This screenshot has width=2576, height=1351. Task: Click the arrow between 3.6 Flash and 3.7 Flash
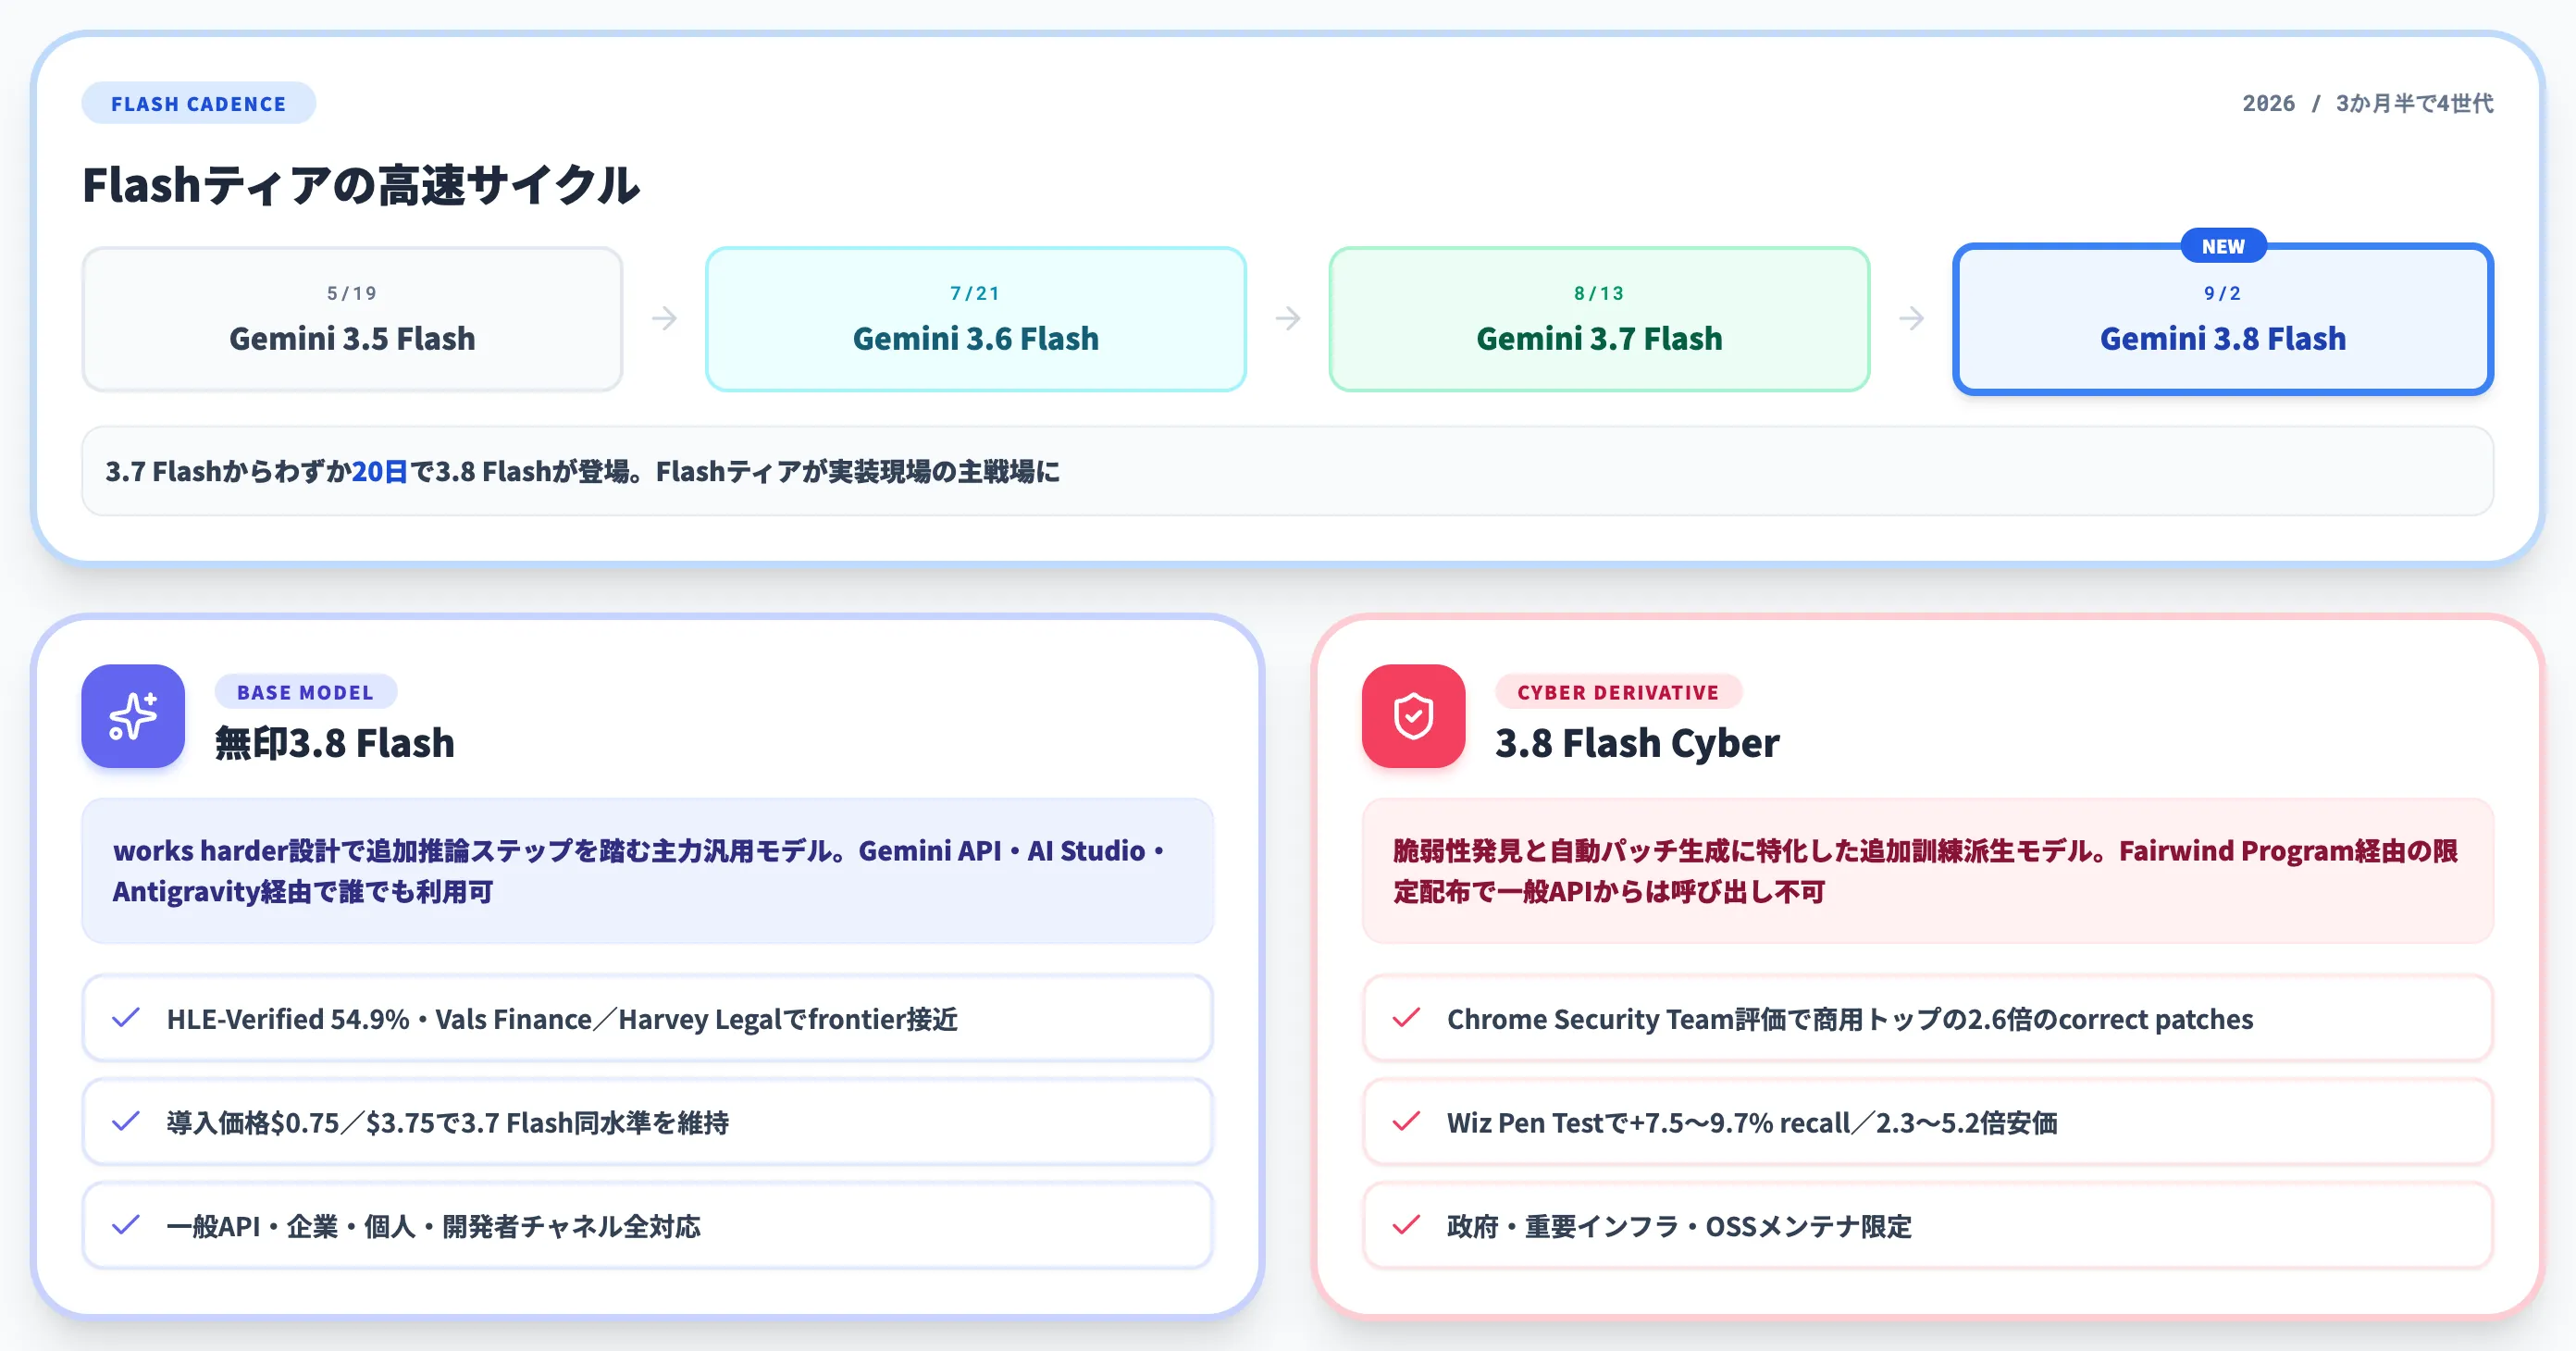click(1288, 319)
